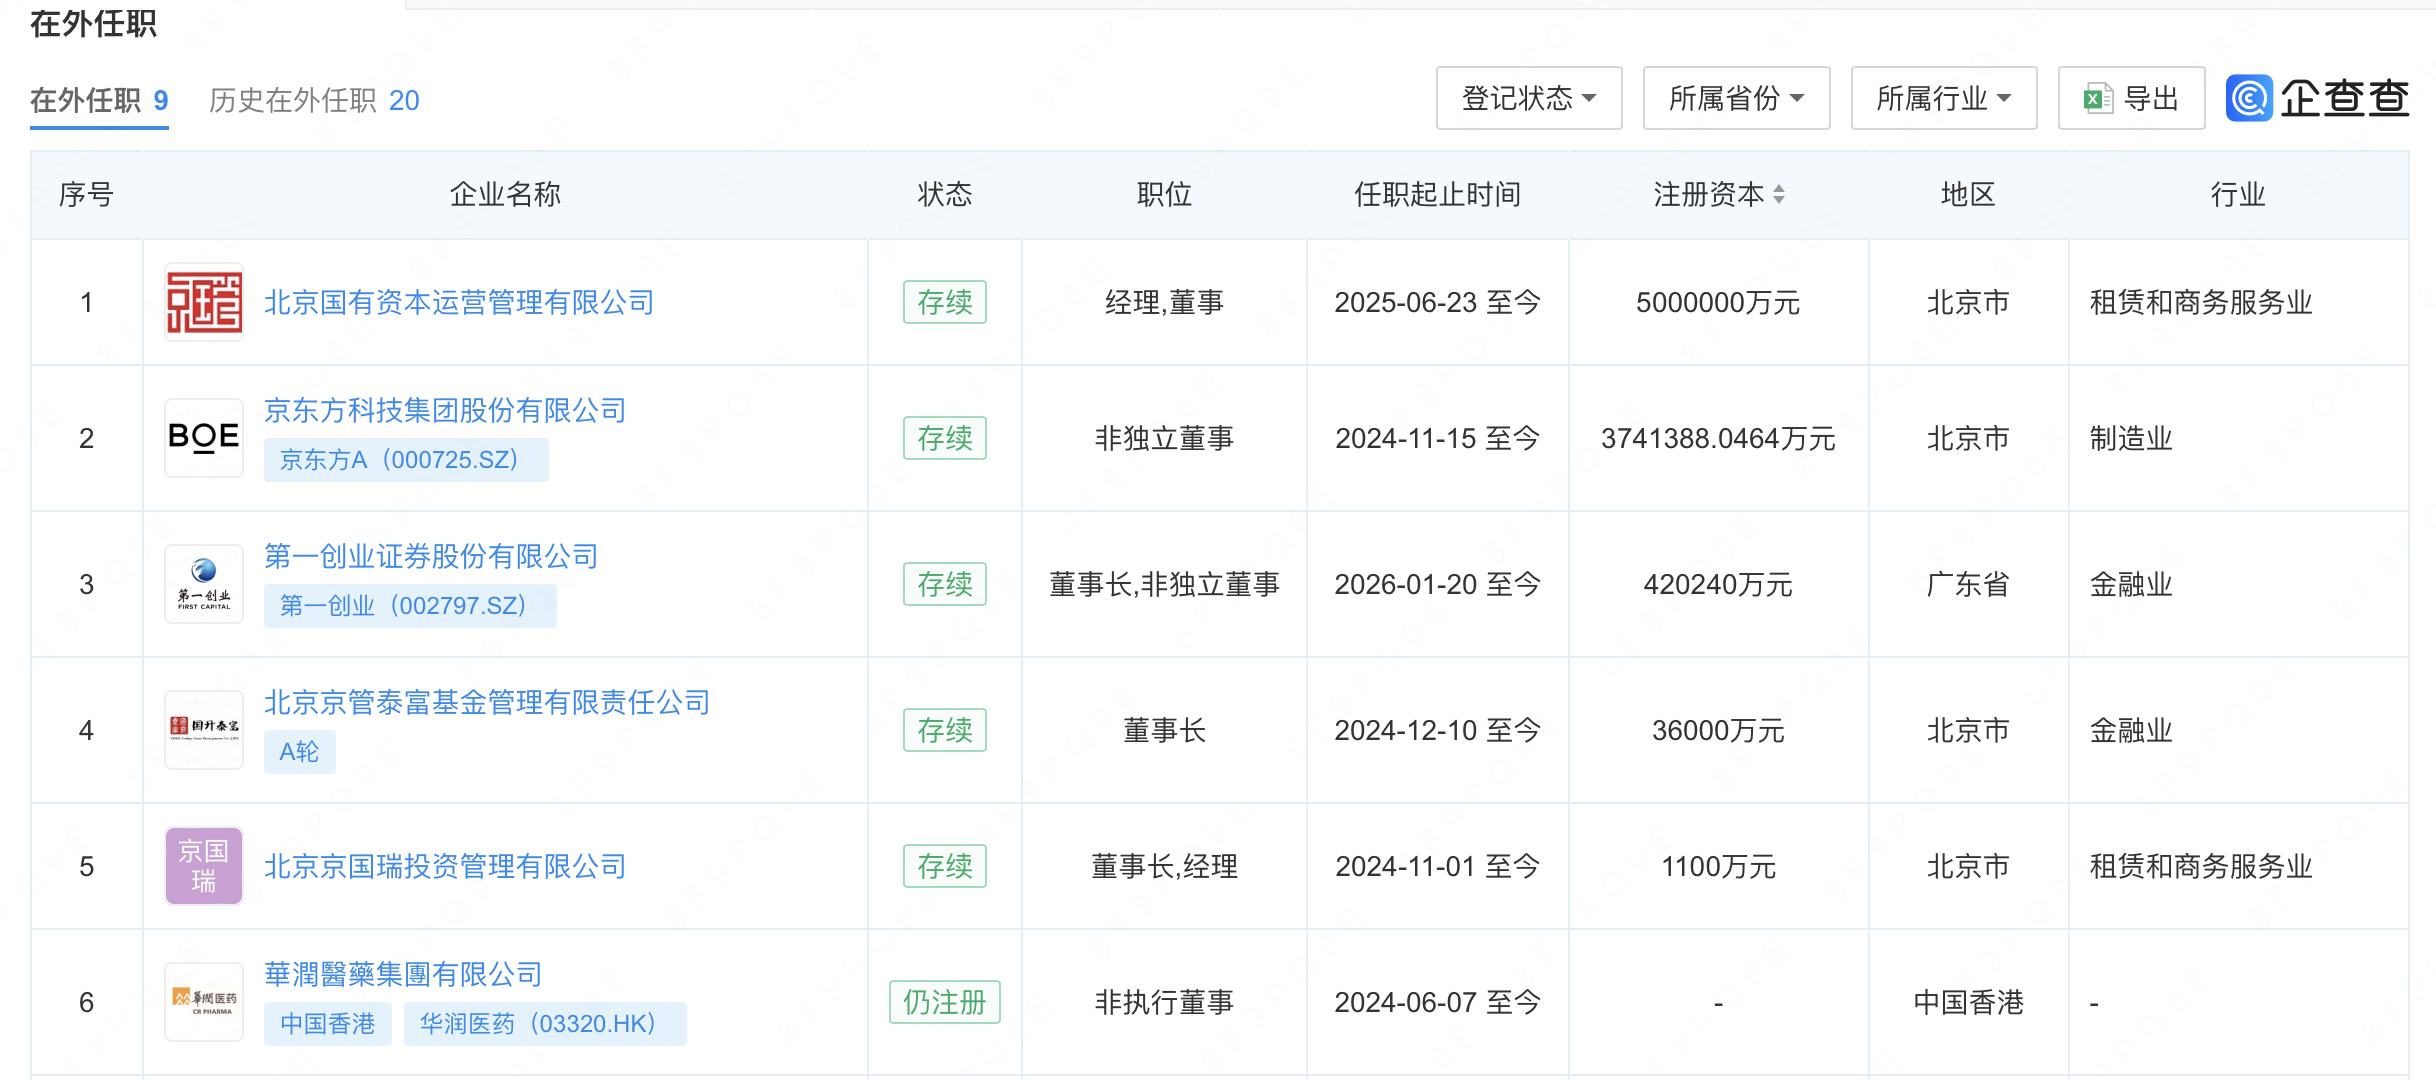Click the BOE company logo

(x=204, y=438)
